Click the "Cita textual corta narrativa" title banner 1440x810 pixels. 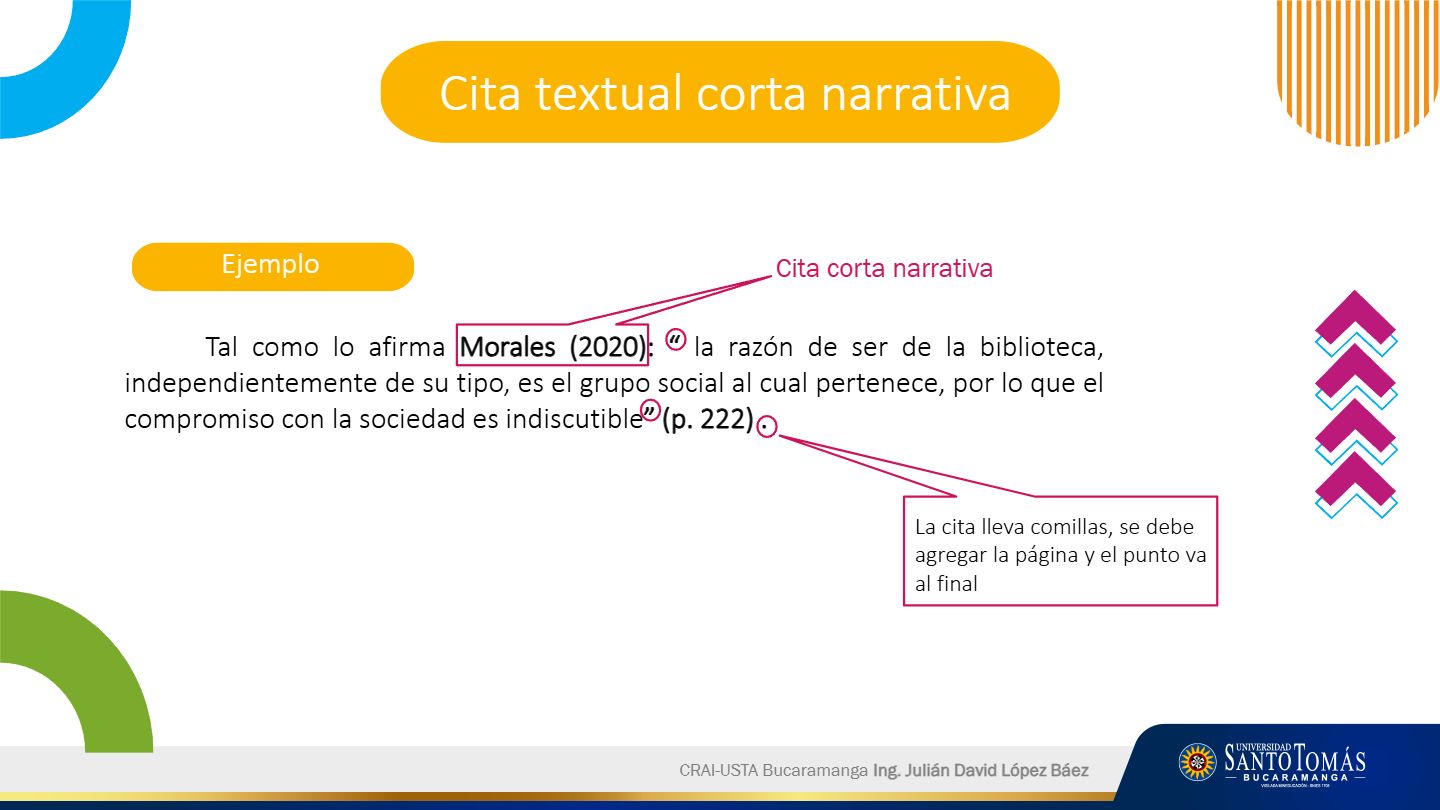tap(720, 92)
